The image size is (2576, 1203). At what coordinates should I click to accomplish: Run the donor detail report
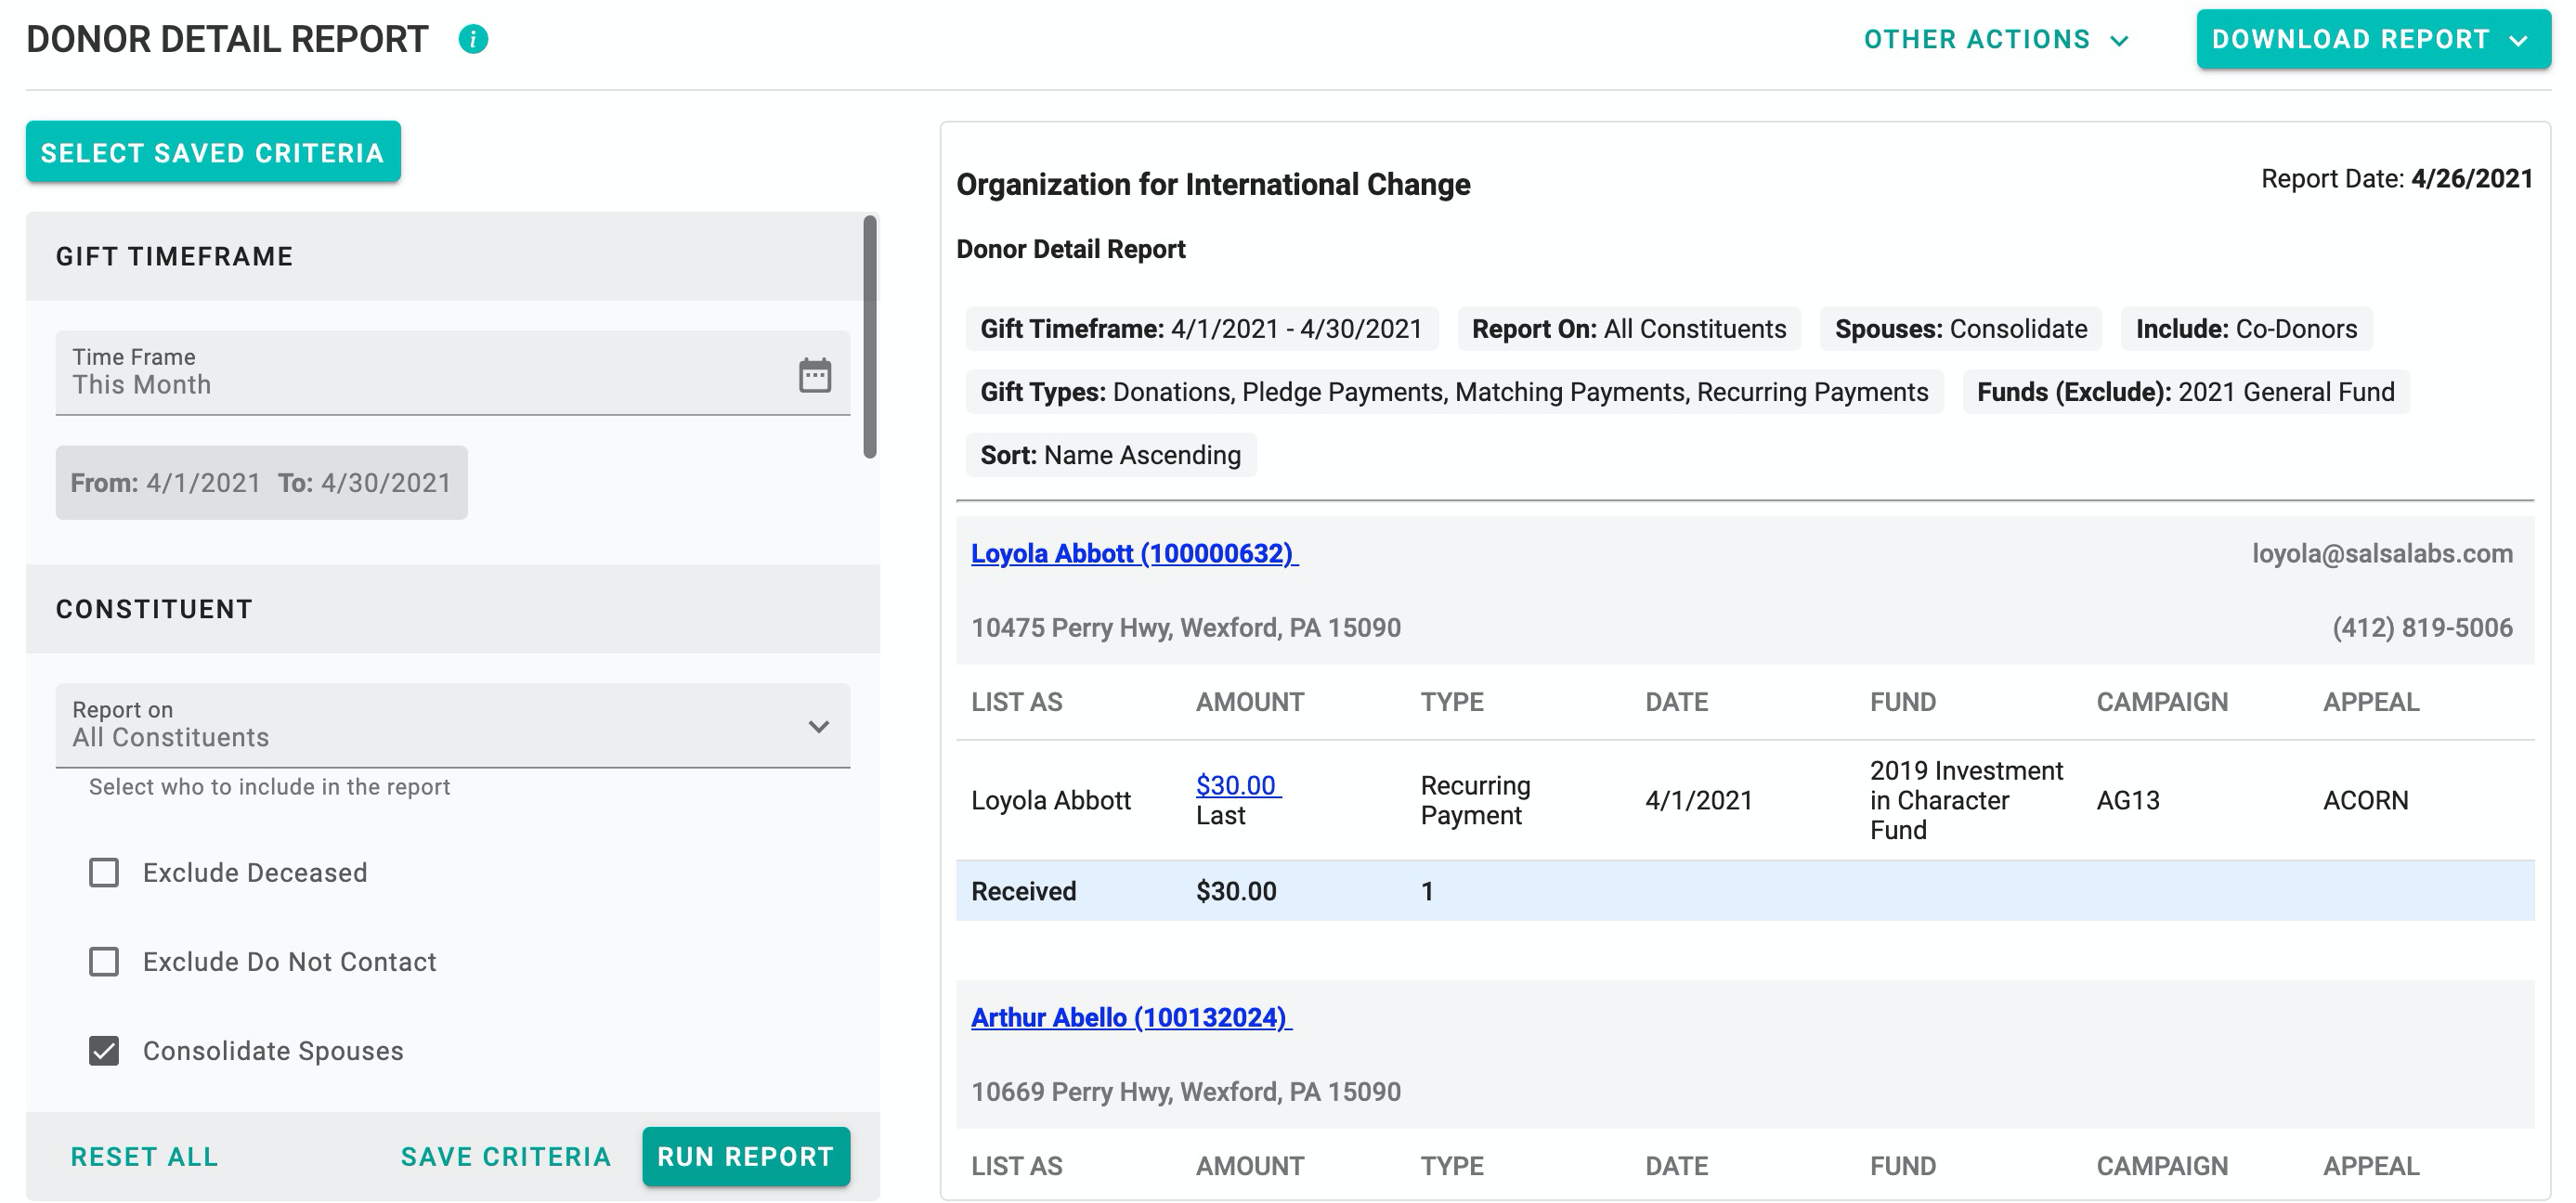coord(746,1157)
